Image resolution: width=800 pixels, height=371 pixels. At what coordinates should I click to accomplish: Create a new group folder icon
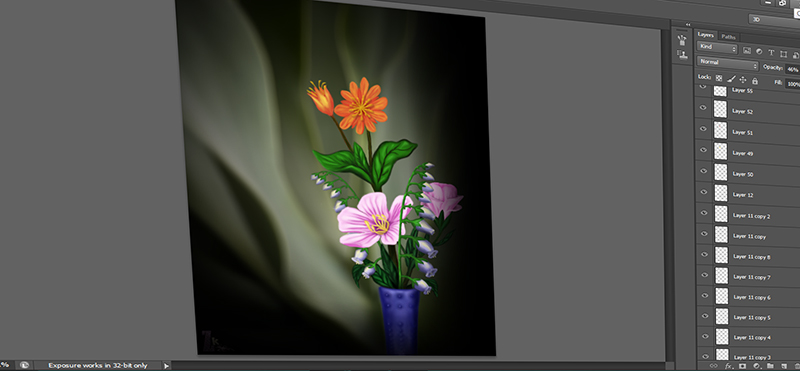coord(770,366)
